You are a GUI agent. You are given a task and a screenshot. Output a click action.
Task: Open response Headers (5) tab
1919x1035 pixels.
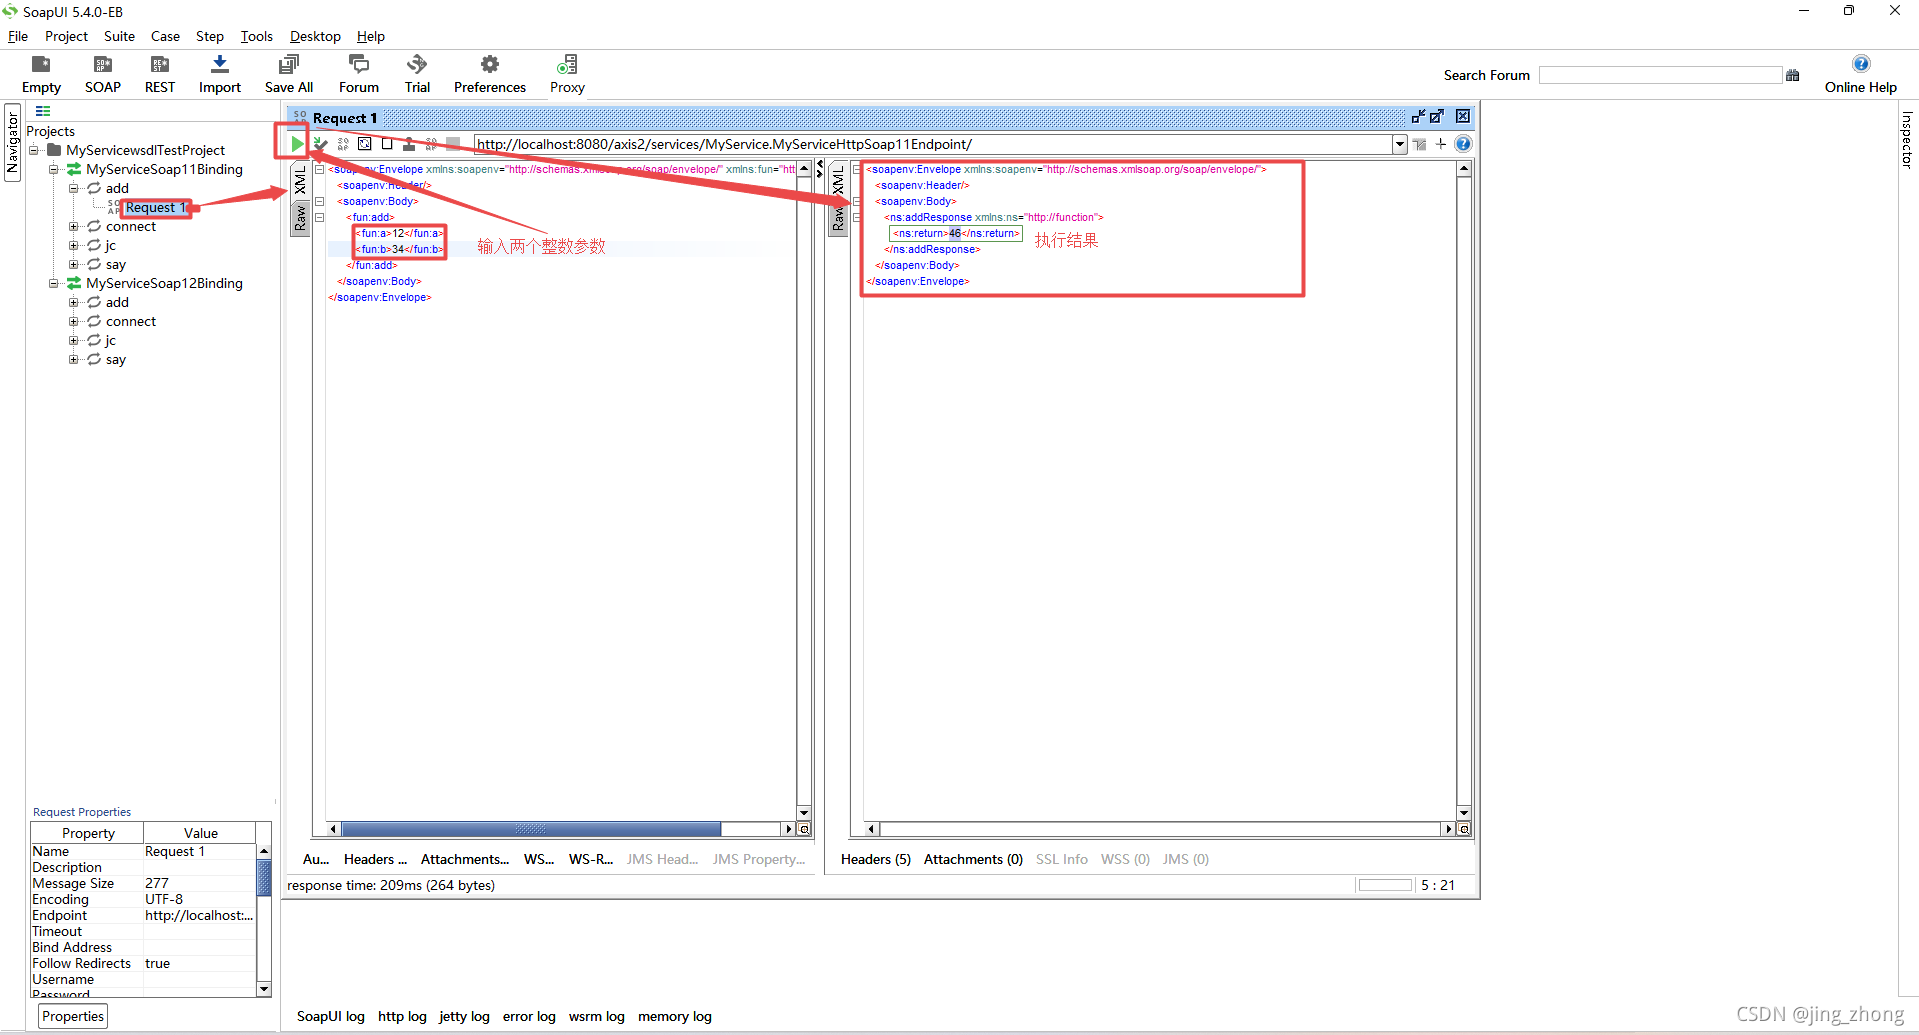pos(876,859)
